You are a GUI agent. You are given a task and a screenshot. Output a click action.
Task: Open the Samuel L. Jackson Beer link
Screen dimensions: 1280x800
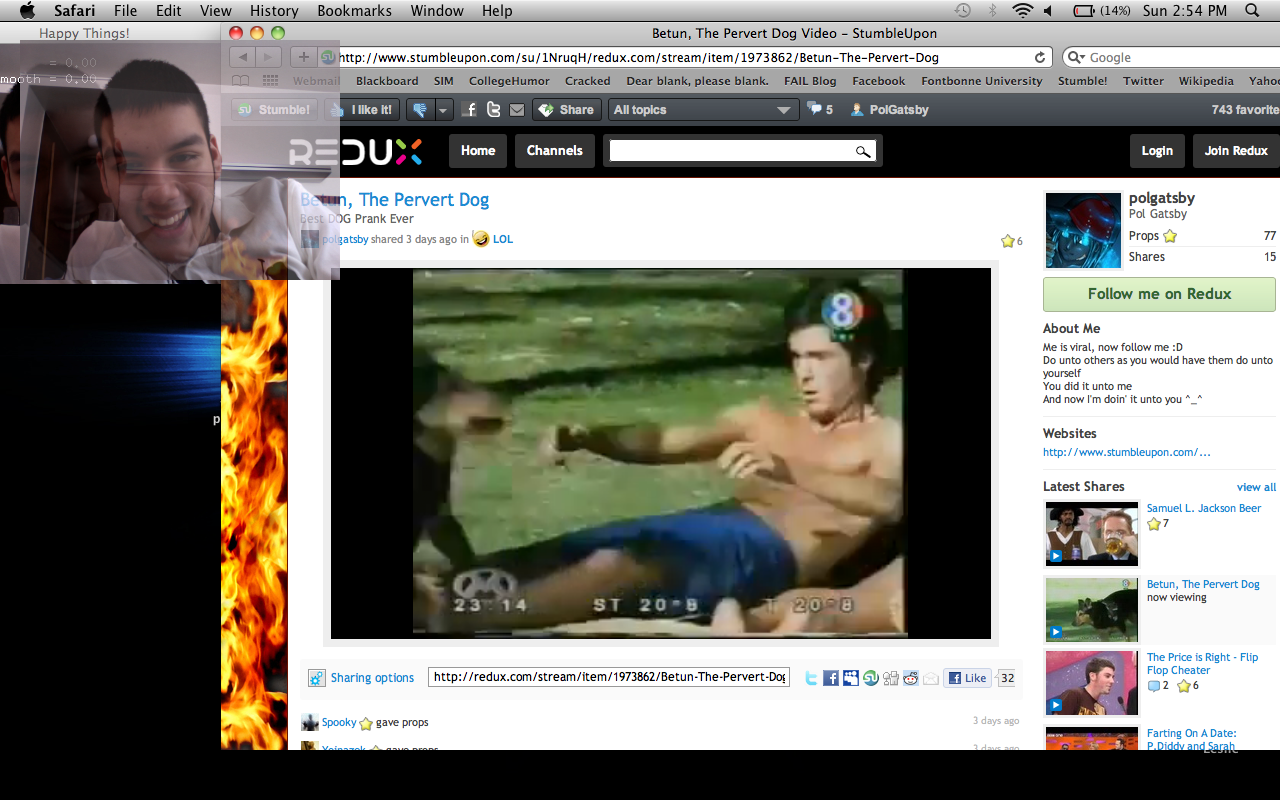point(1203,508)
